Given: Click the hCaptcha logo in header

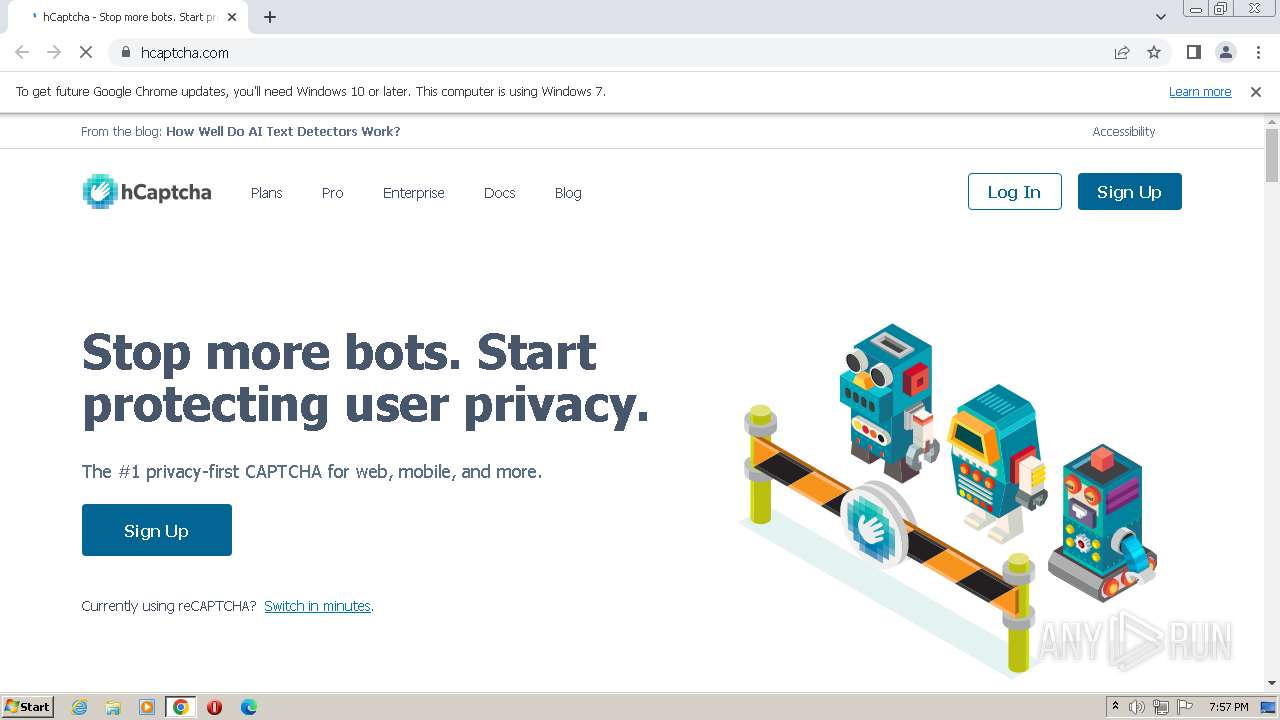Looking at the screenshot, I should 146,191.
